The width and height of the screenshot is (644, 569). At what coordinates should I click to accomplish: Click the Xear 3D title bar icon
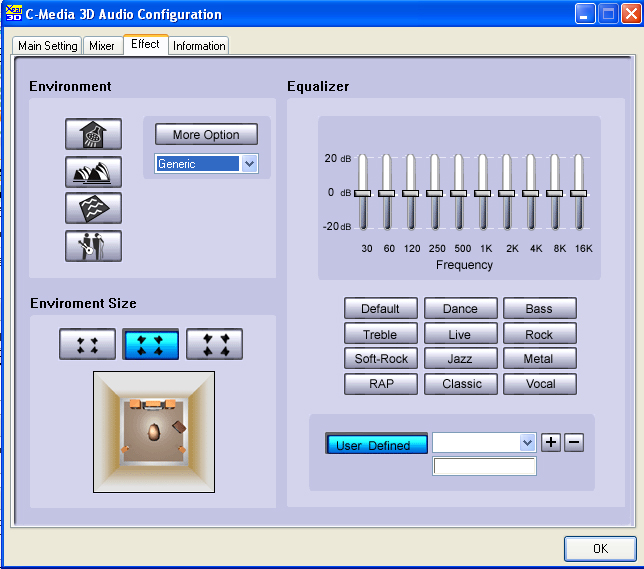pos(14,13)
